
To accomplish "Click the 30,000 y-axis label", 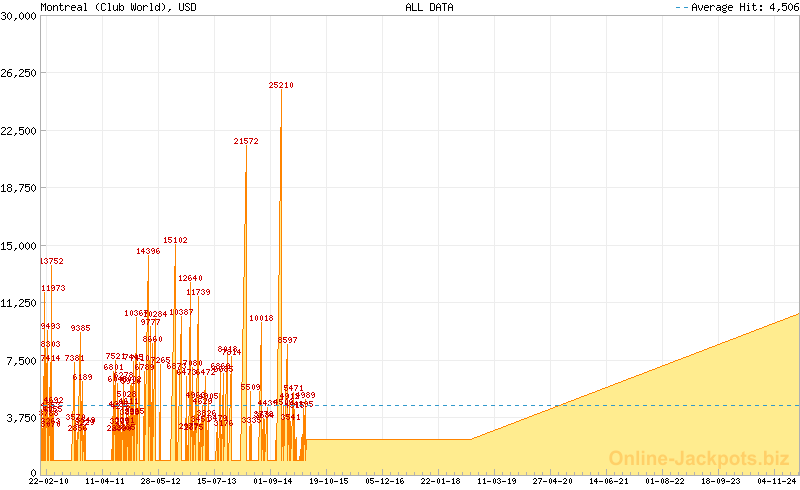I will point(18,16).
